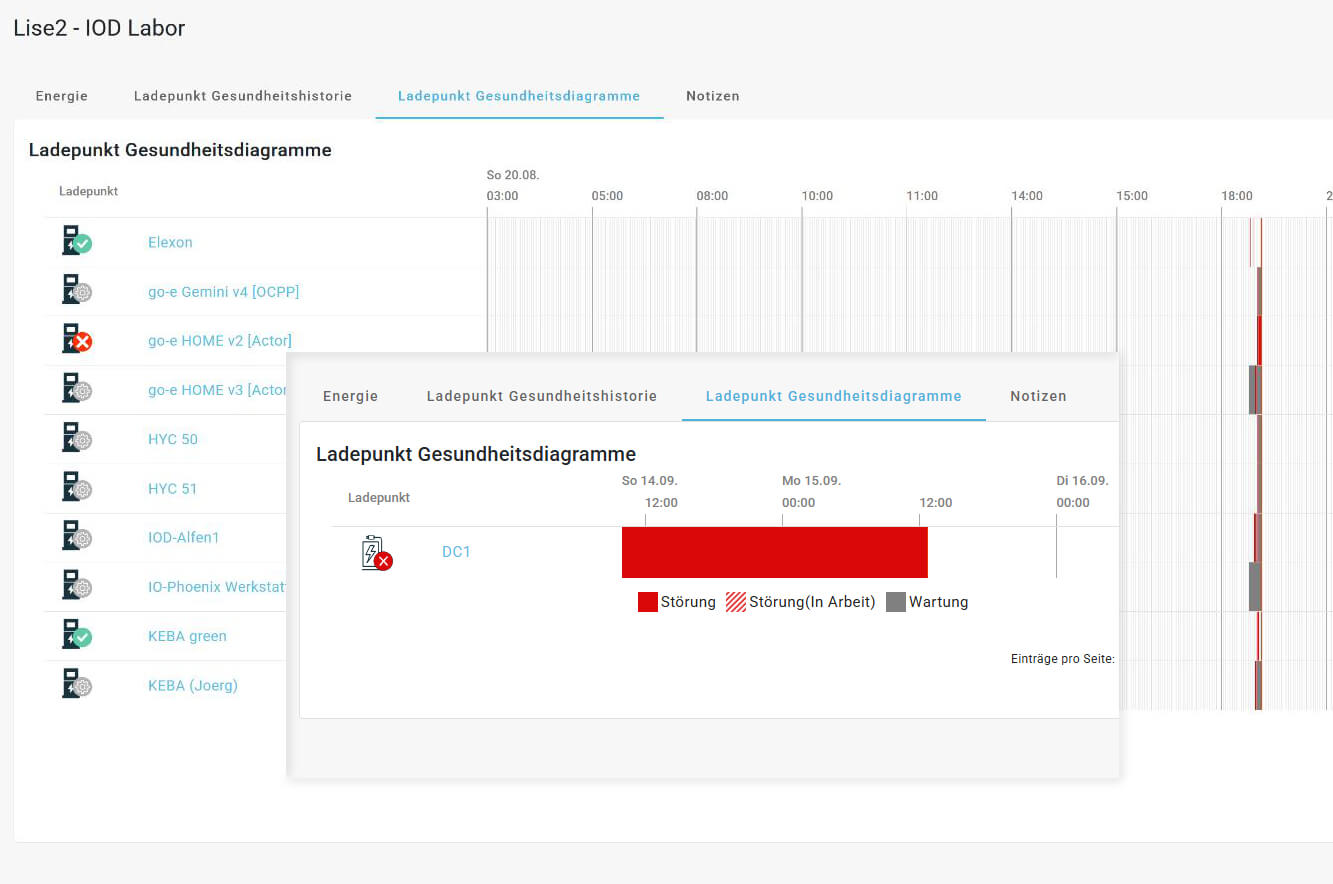Click the gray Wartung legend swatch
The height and width of the screenshot is (884, 1333).
coord(896,602)
